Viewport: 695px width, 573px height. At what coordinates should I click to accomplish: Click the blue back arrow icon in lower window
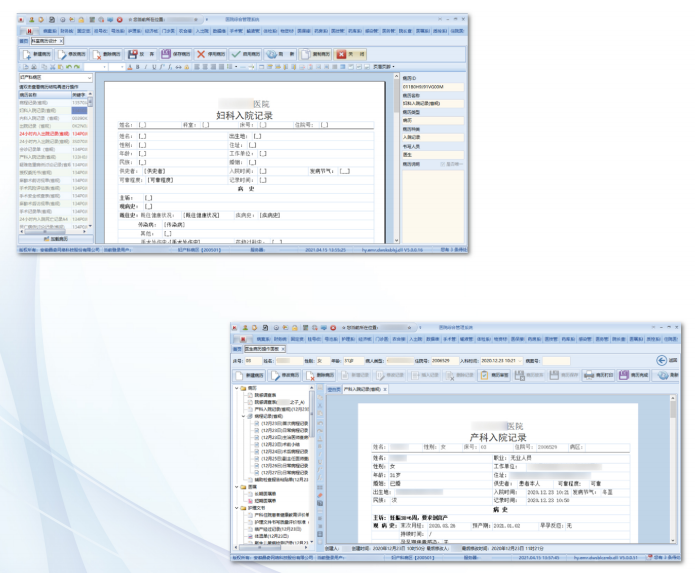[x=662, y=360]
